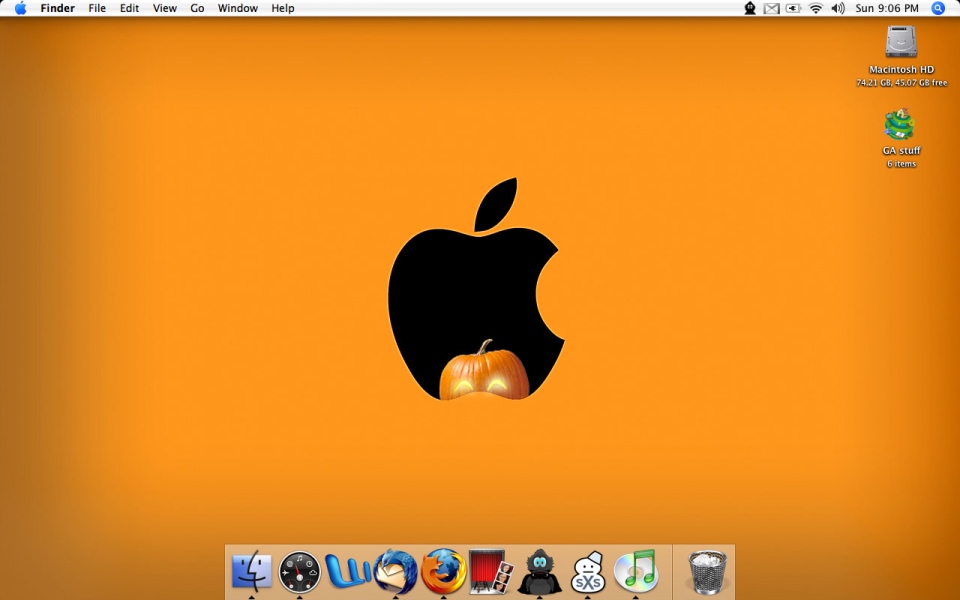Open the battery power status menu

pos(793,8)
